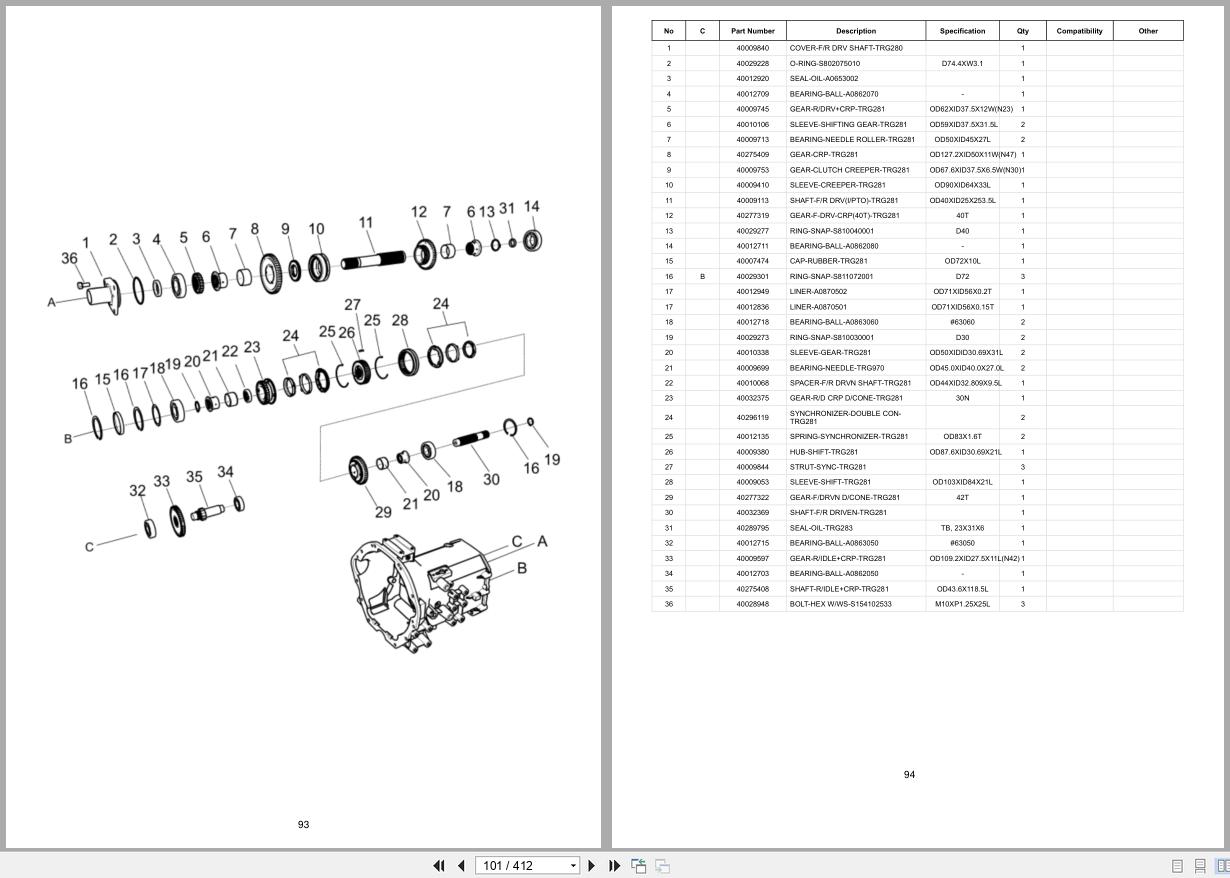The image size is (1230, 878).
Task: Select BOLT-HEX W/WS-S154102533 description
Action: [841, 604]
